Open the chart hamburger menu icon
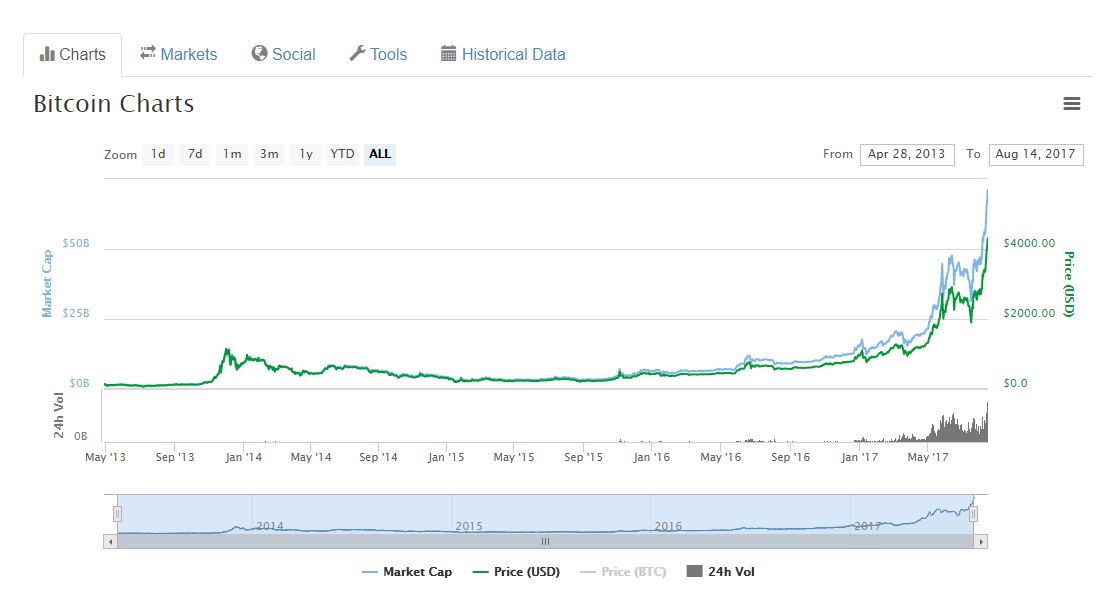Screen dimensions: 1112x589 tap(1072, 104)
